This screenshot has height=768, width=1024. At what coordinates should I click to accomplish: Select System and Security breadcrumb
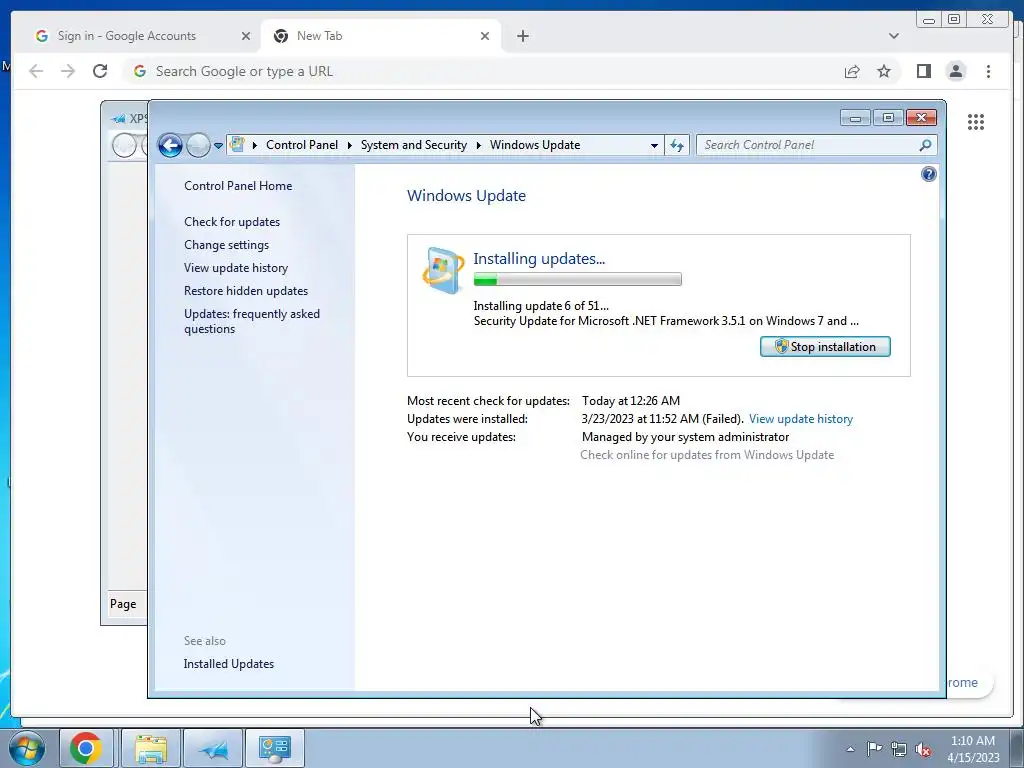pyautogui.click(x=413, y=145)
